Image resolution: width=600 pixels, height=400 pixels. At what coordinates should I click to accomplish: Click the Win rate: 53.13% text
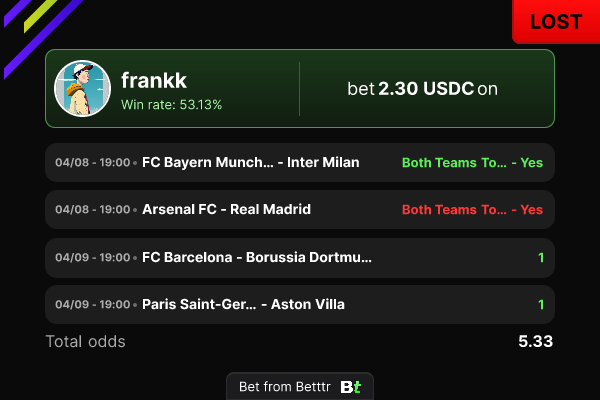[x=171, y=104]
